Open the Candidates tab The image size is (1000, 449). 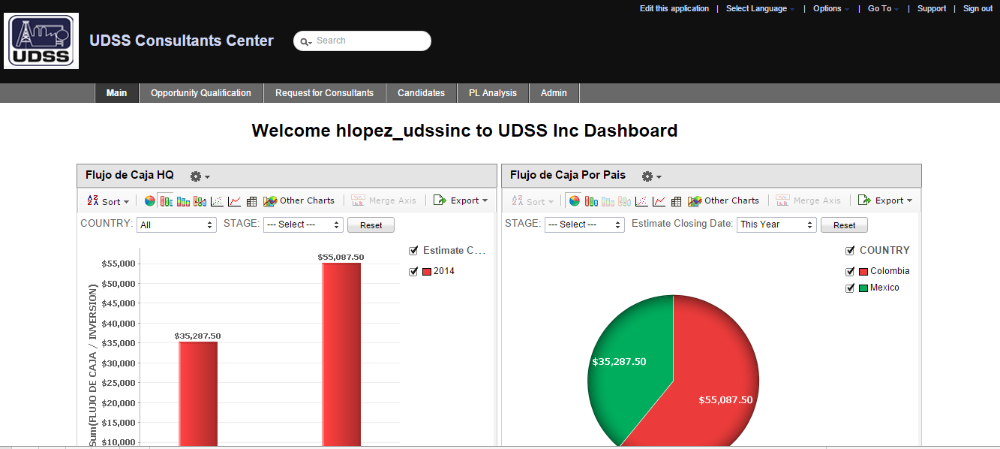(421, 93)
